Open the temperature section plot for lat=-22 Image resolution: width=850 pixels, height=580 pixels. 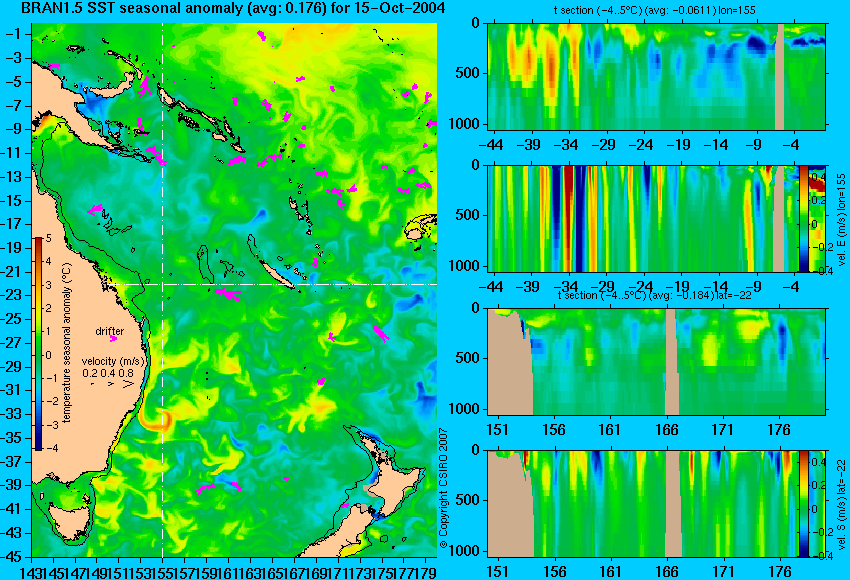[x=656, y=362]
